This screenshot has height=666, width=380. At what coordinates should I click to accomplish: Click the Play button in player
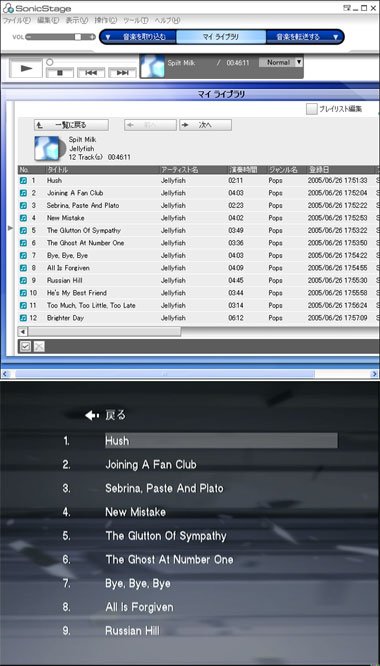tap(26, 68)
